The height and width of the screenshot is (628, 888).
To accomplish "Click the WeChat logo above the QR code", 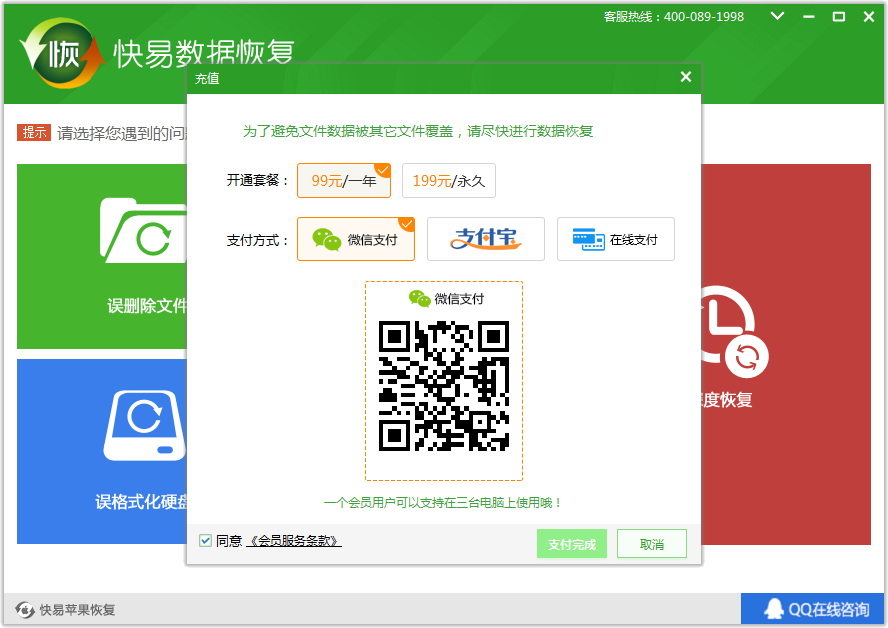I will click(x=420, y=298).
